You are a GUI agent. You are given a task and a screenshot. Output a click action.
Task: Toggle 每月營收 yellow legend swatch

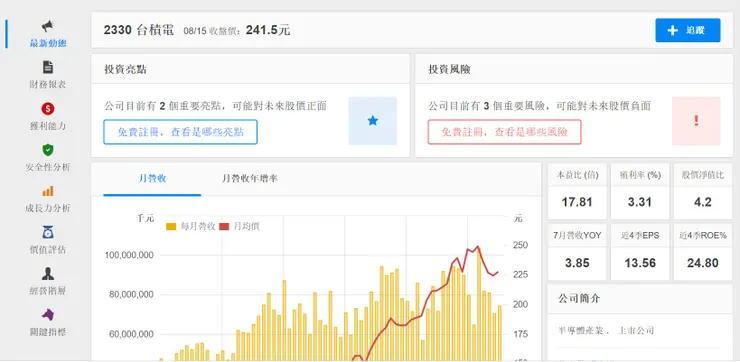coord(171,227)
